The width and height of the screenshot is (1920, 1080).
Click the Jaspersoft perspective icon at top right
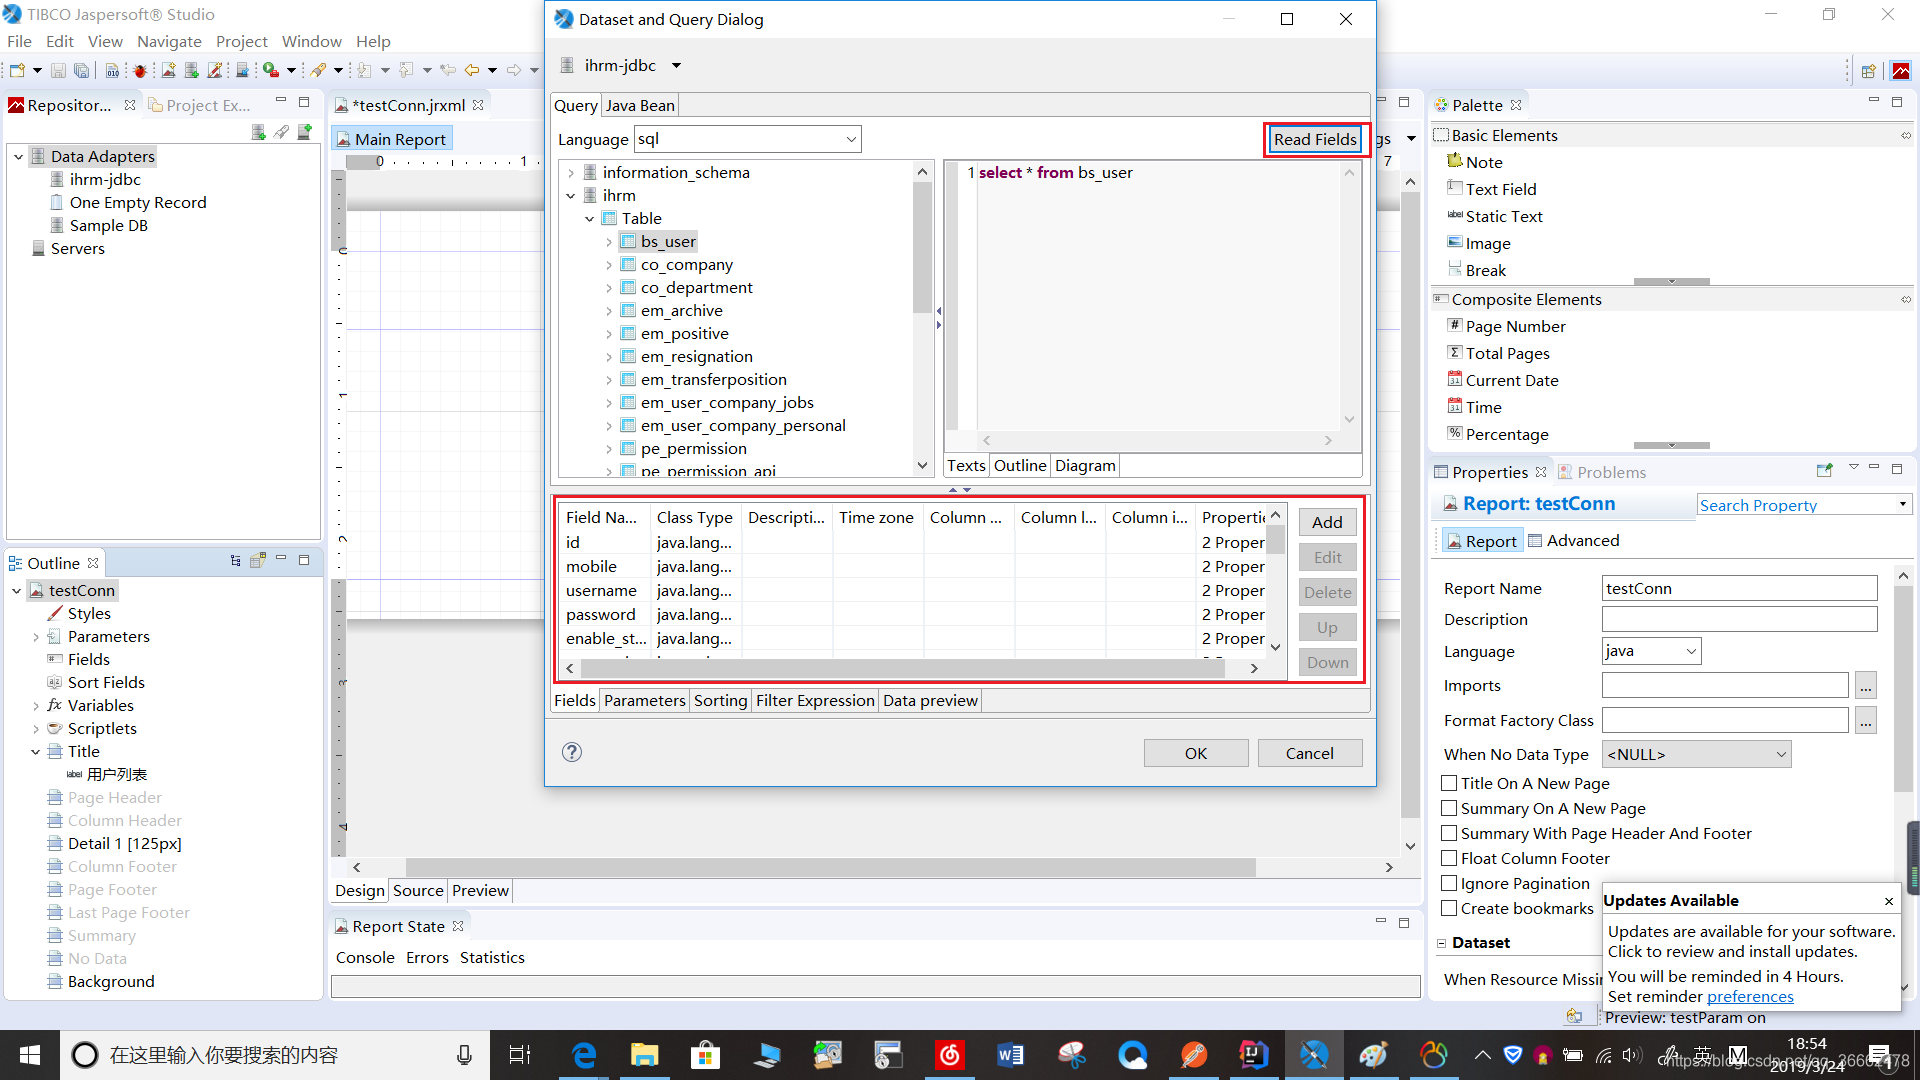1901,70
